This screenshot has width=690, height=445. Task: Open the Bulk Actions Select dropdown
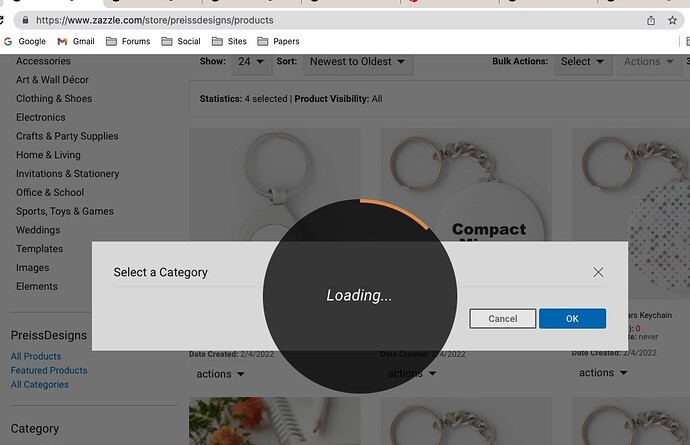583,62
